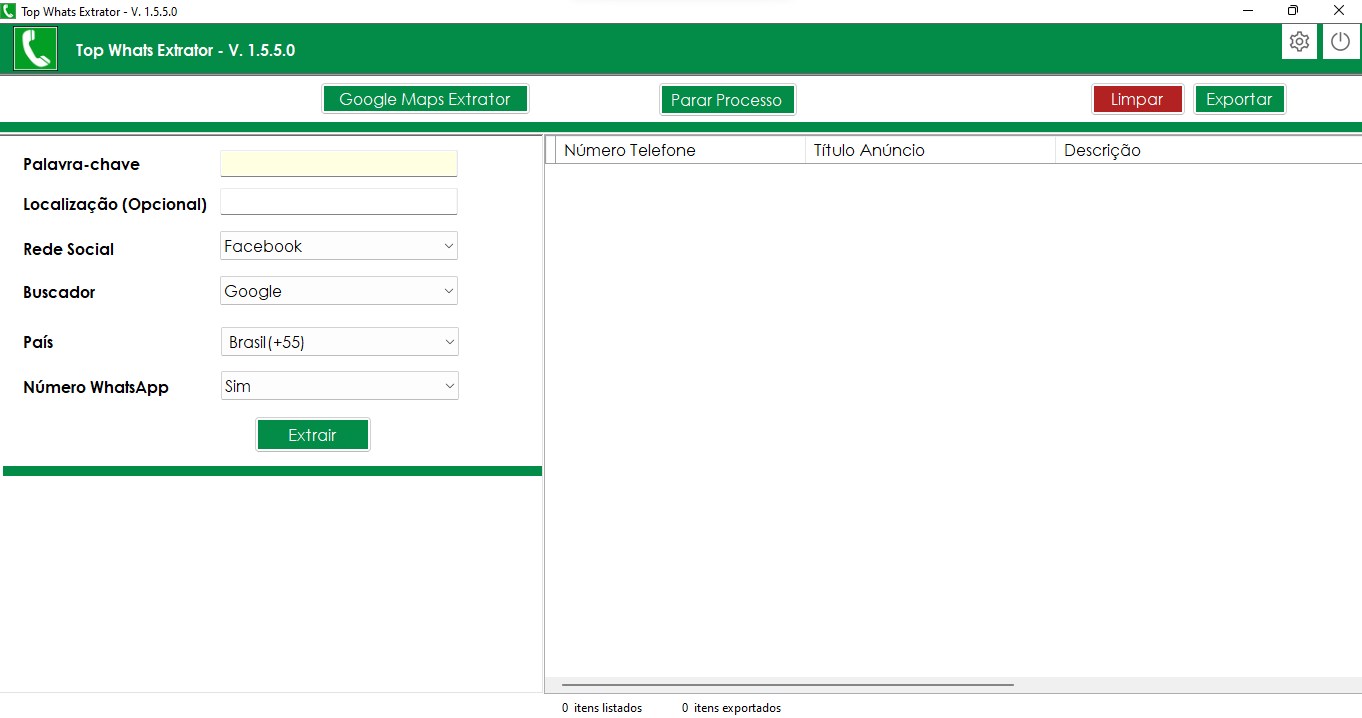Click the Buscador label
Image resolution: width=1362 pixels, height=718 pixels.
59,292
